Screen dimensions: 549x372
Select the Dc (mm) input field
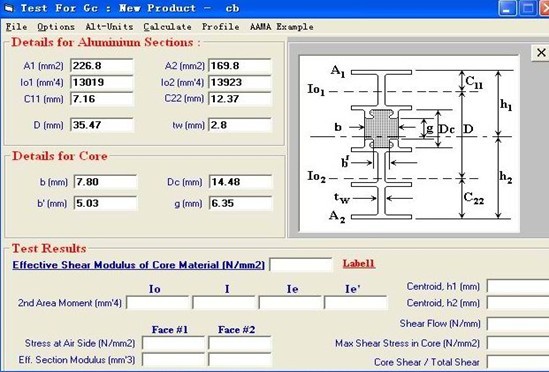point(241,182)
